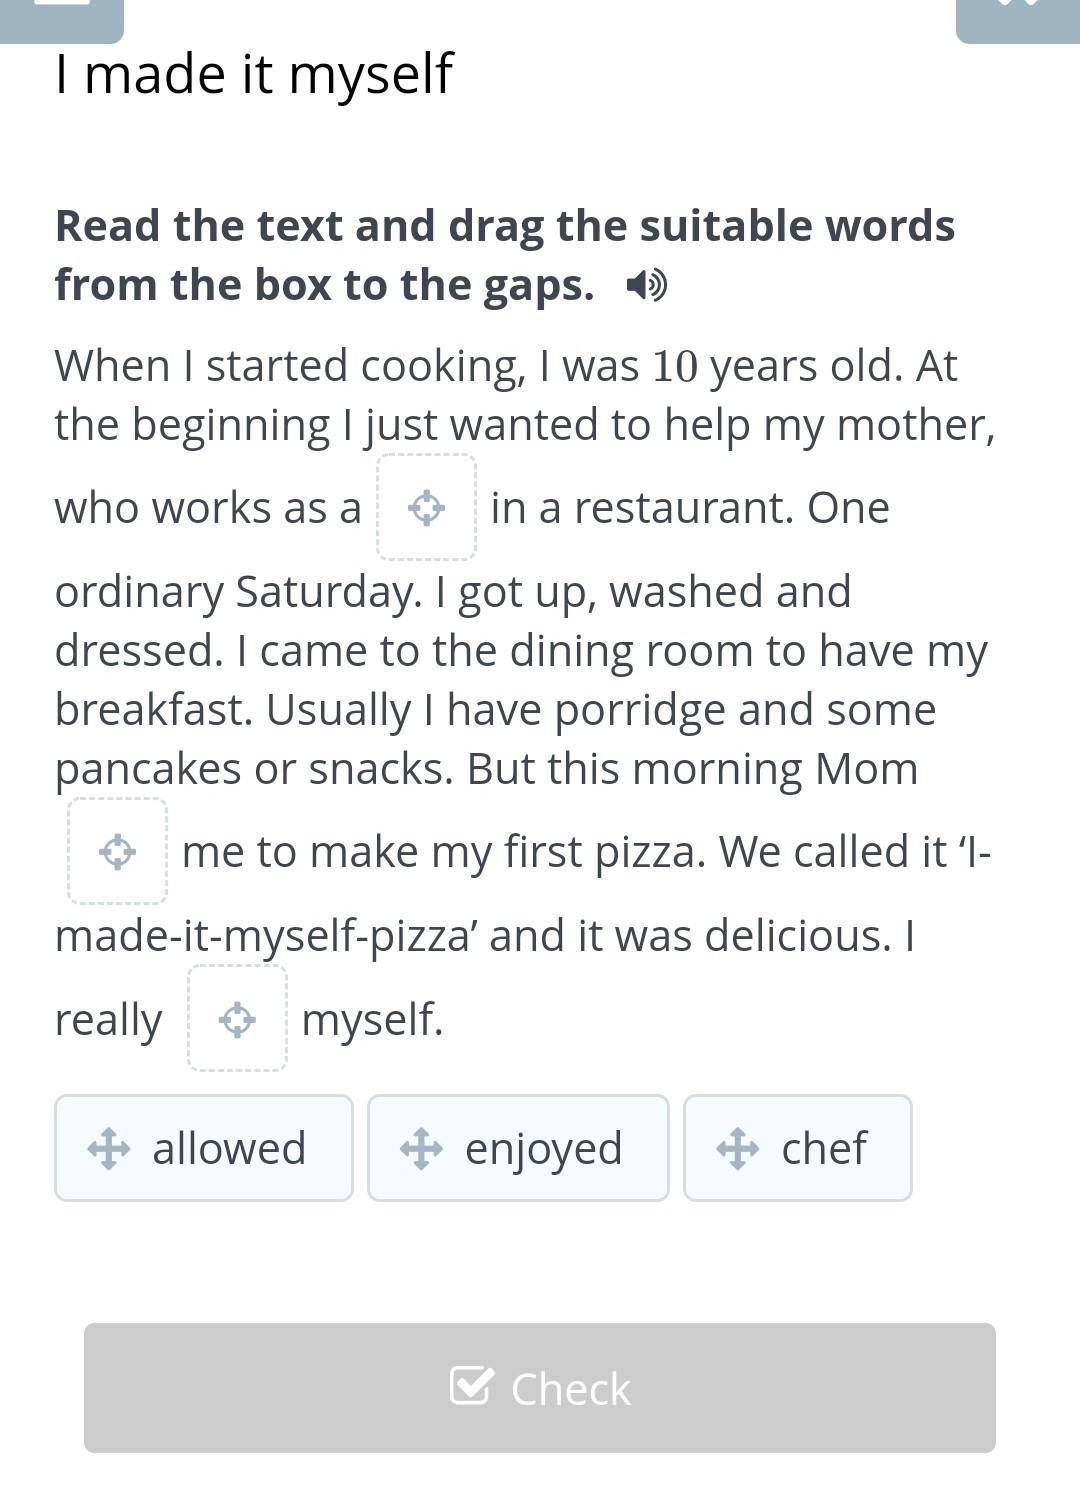
Task: Click the target icon after "really"
Action: pyautogui.click(x=237, y=1020)
